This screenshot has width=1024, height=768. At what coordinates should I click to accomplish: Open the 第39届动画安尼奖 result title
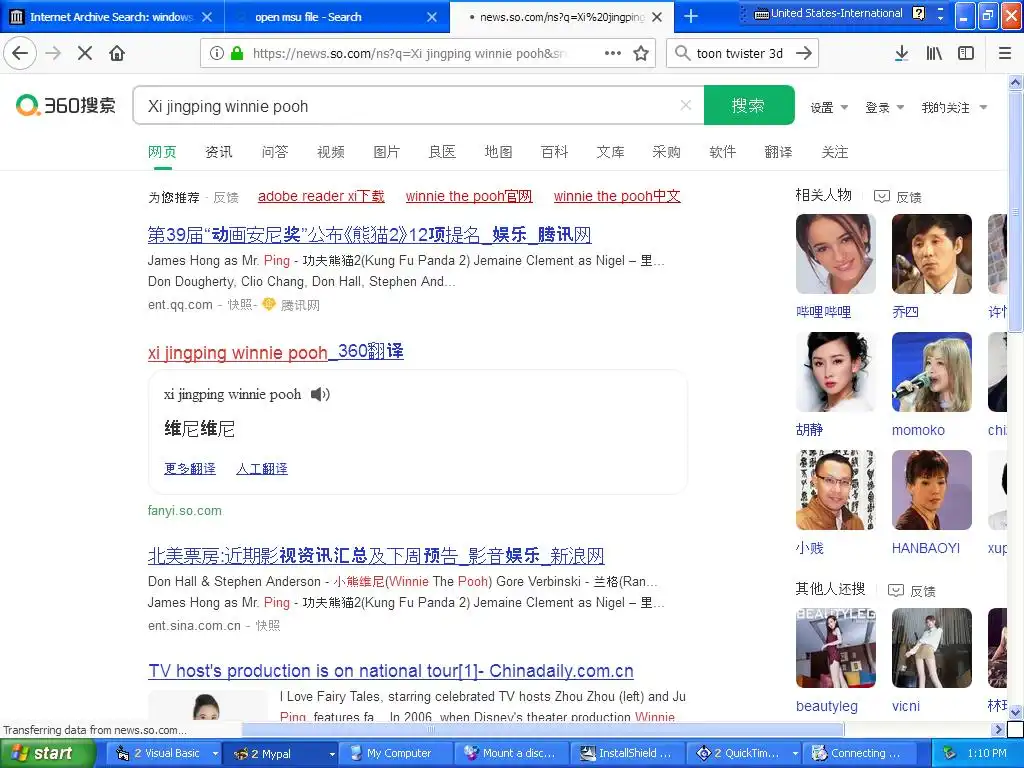click(370, 234)
